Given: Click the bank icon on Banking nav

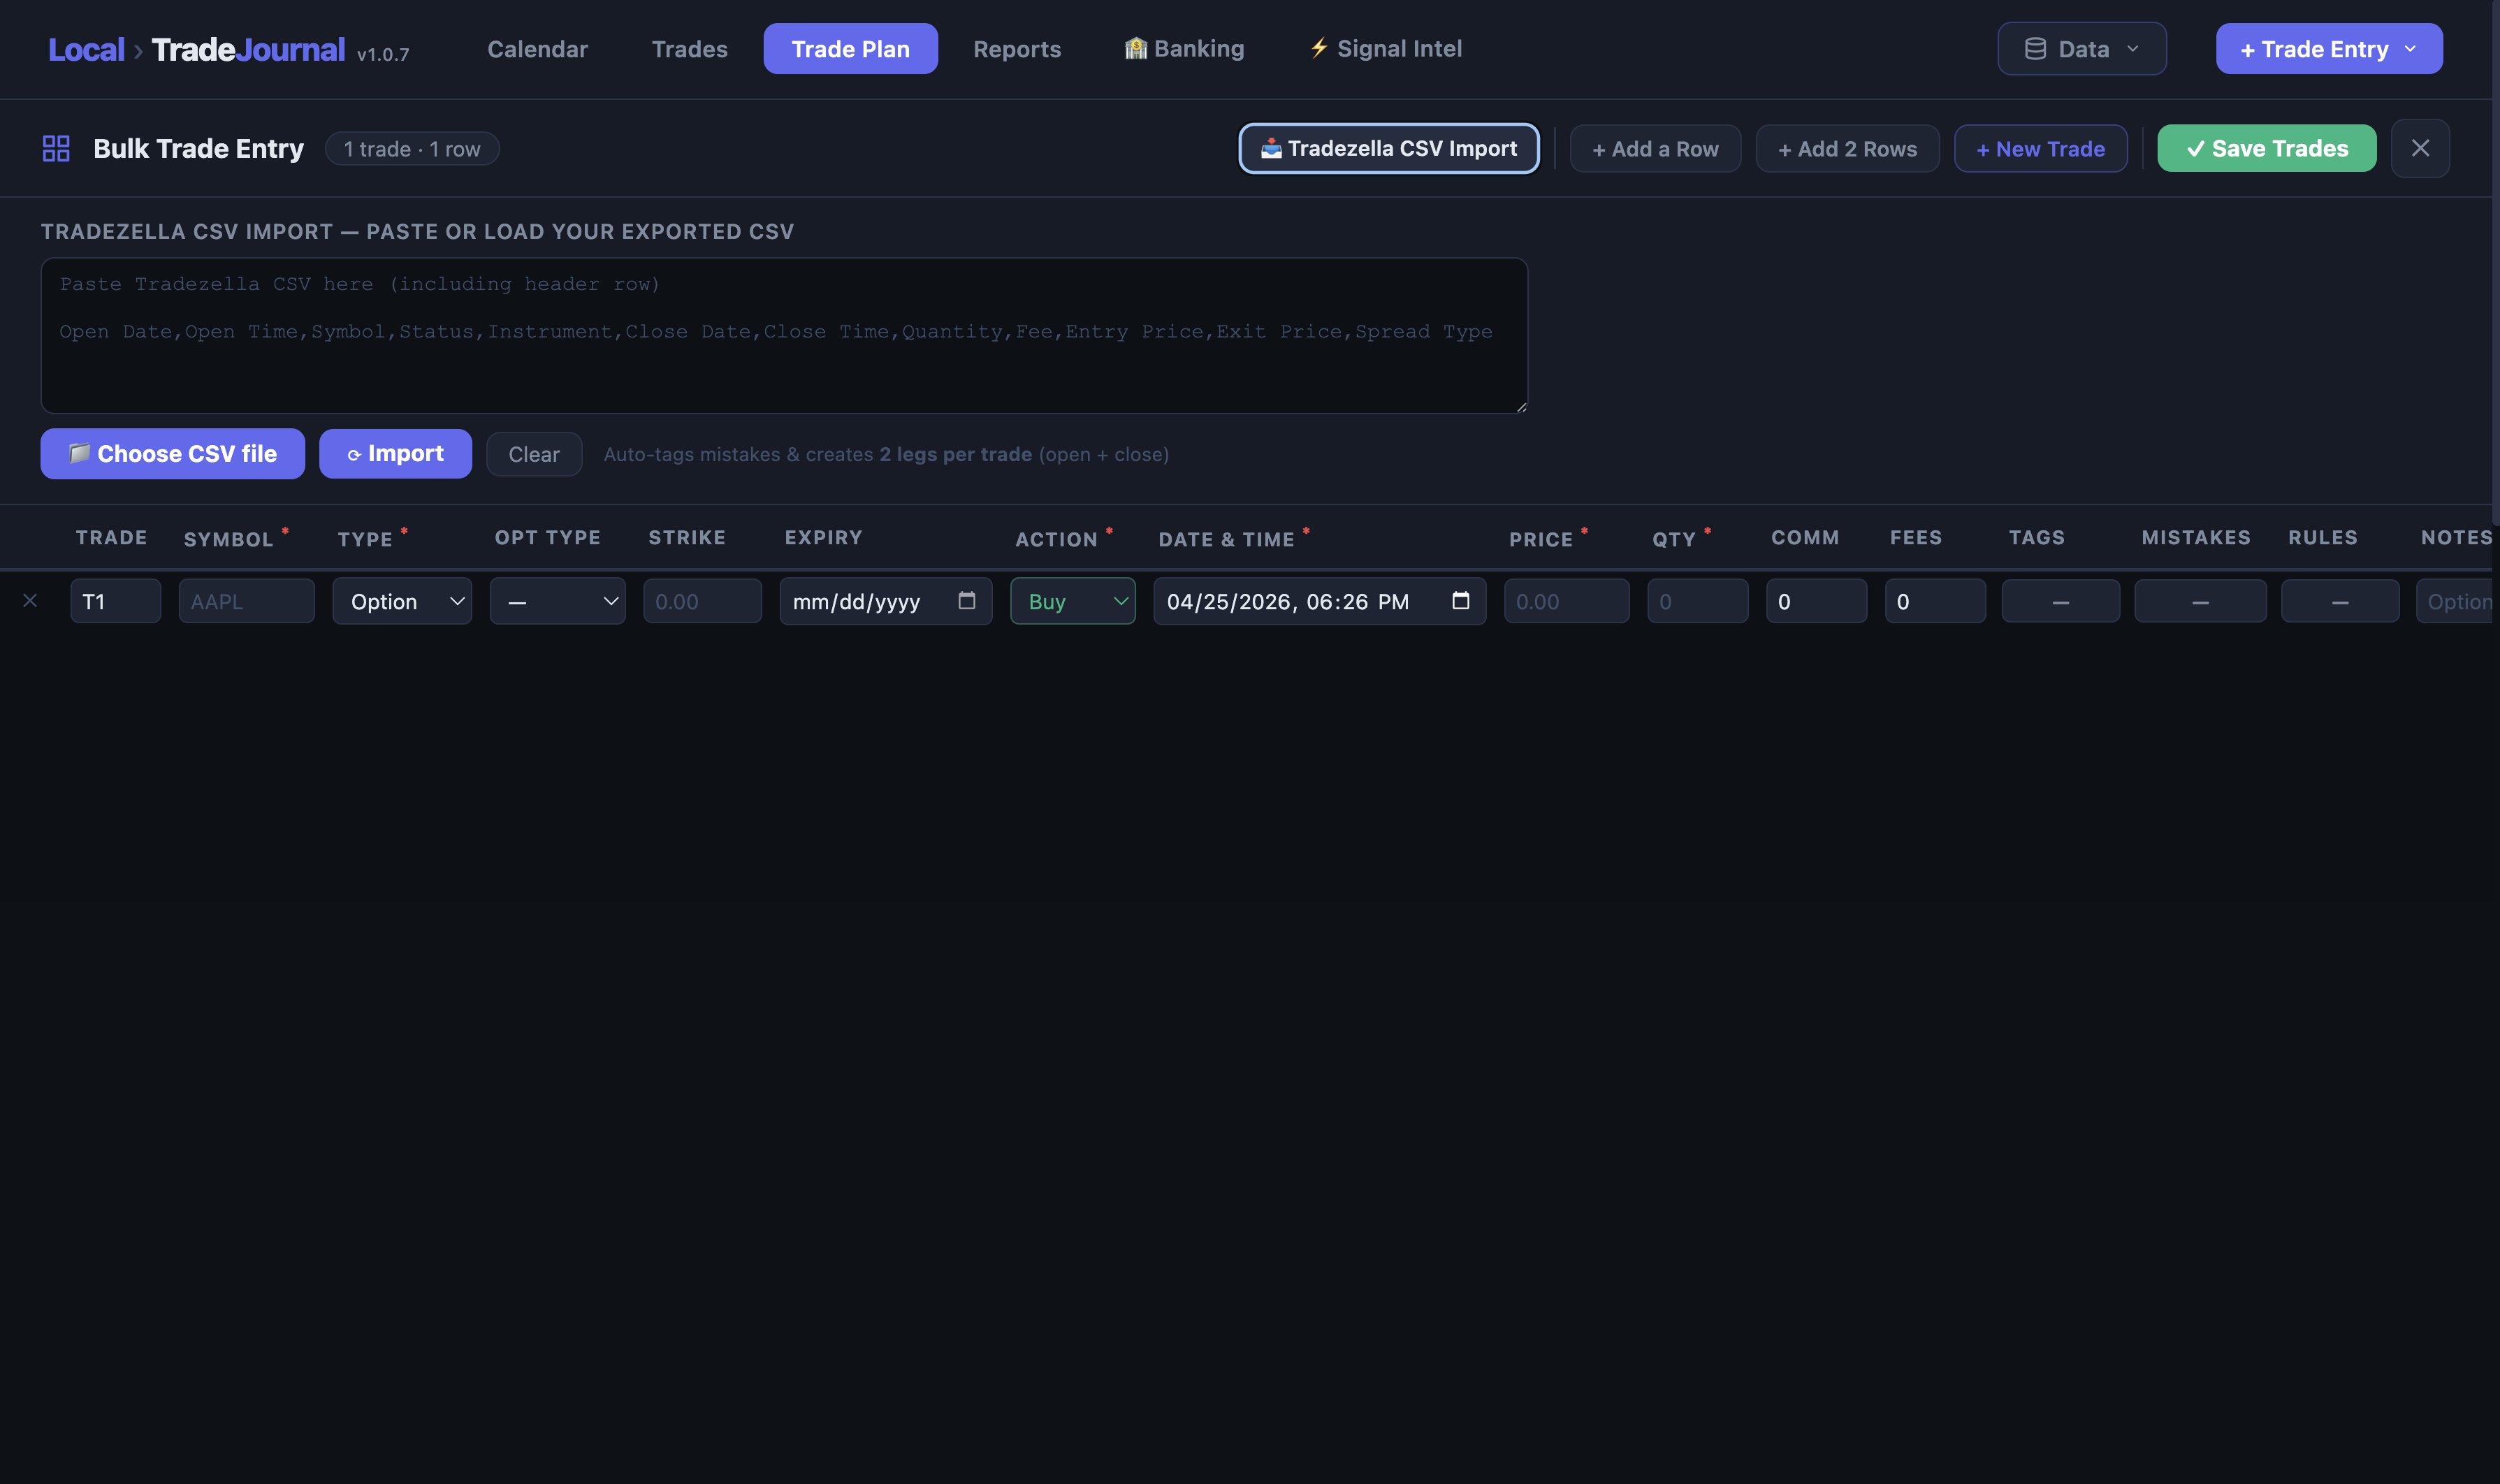Looking at the screenshot, I should (x=1136, y=48).
